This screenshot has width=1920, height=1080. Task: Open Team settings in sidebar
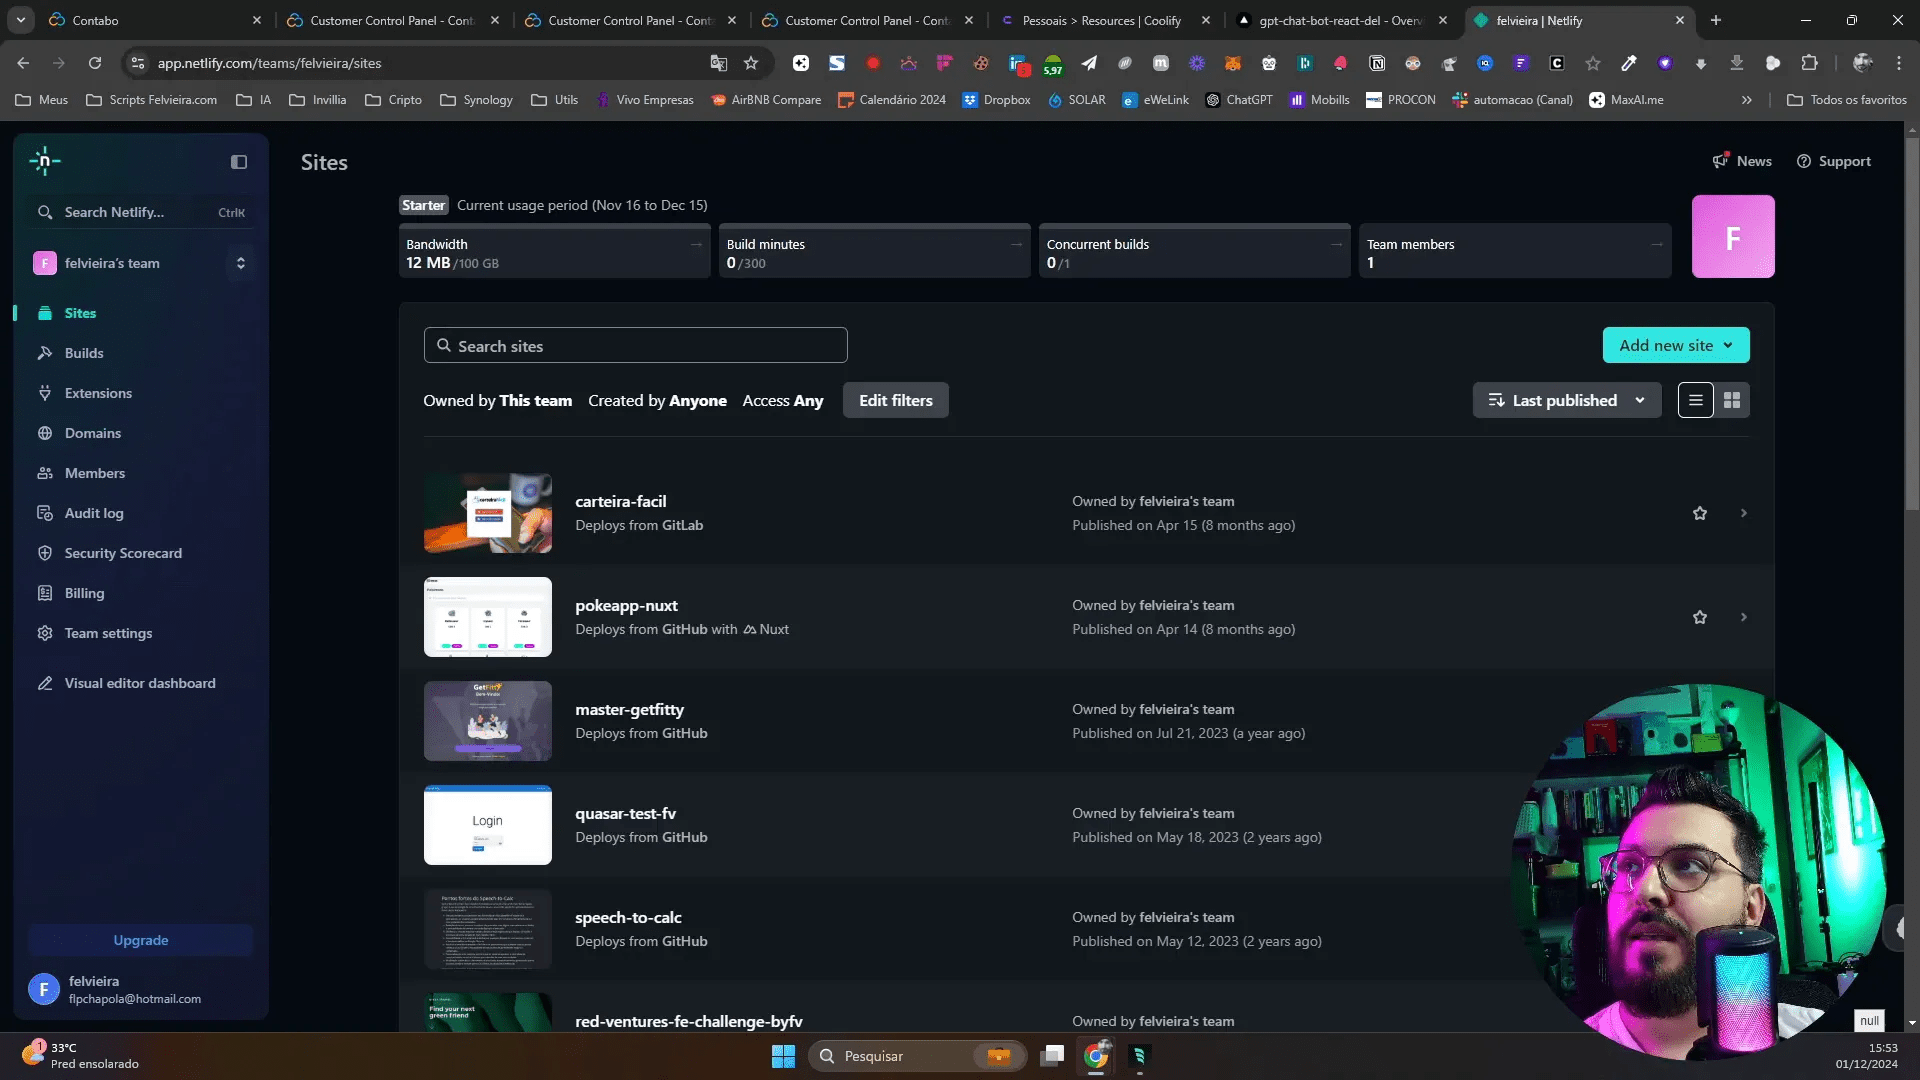[108, 633]
